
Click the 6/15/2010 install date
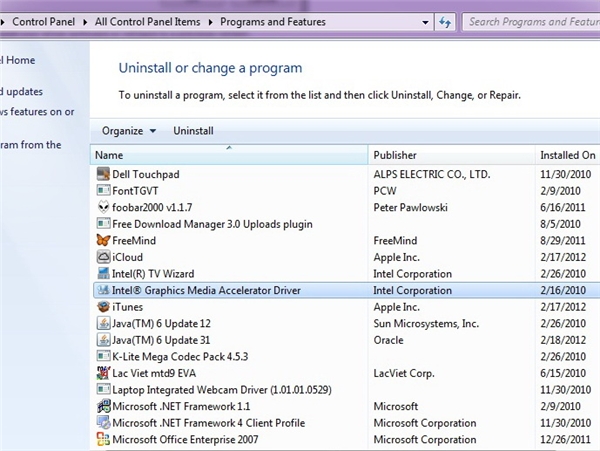pos(563,373)
